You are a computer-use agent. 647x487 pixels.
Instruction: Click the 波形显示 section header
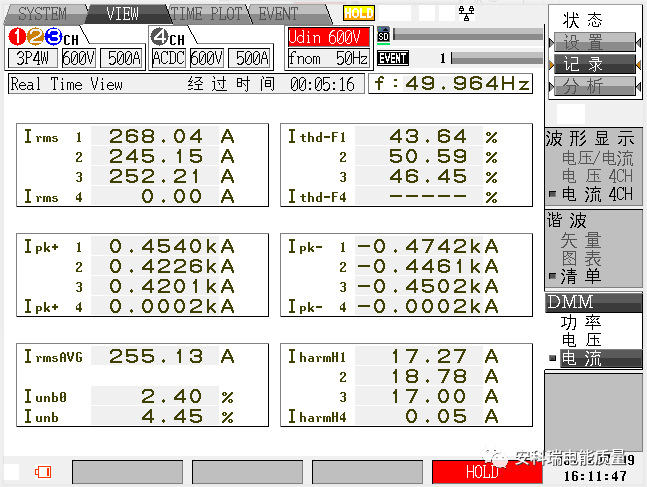point(590,139)
